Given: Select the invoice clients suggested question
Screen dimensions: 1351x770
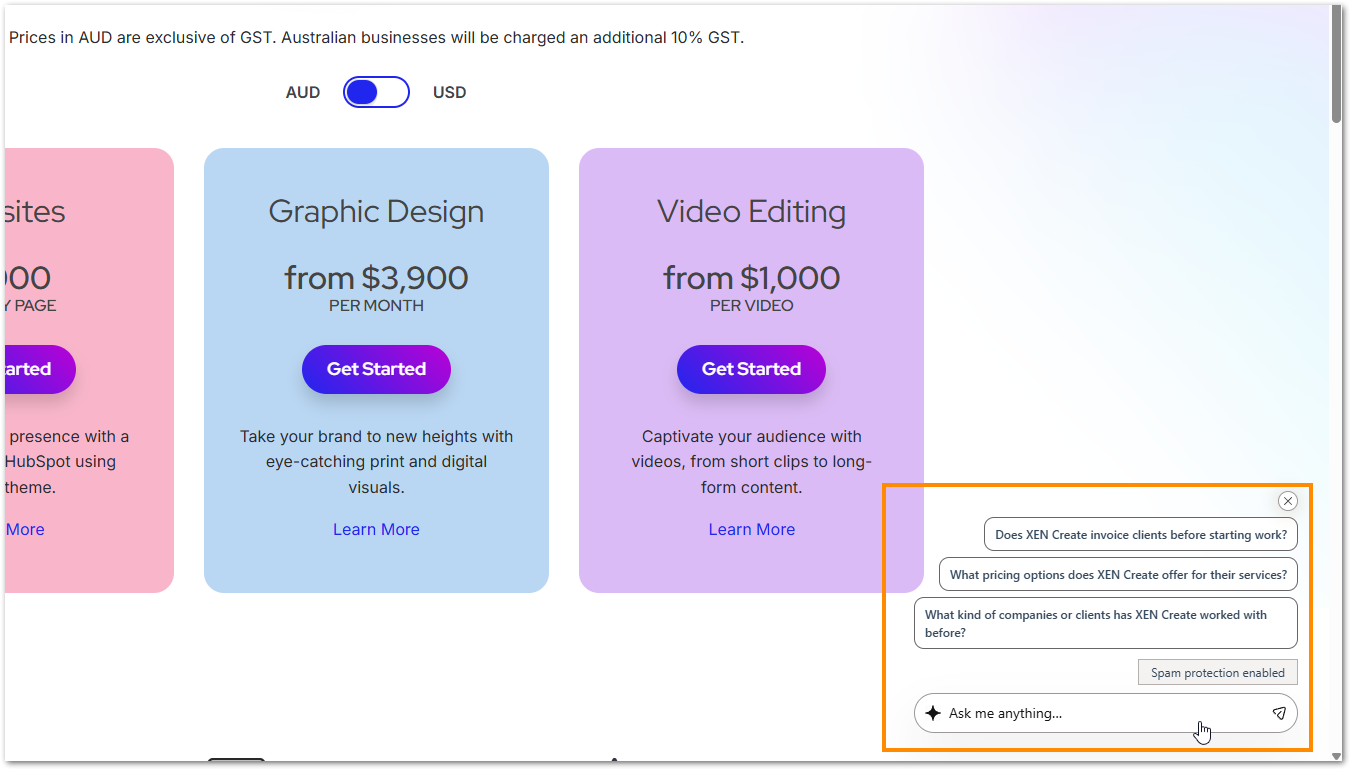Looking at the screenshot, I should (x=1140, y=534).
